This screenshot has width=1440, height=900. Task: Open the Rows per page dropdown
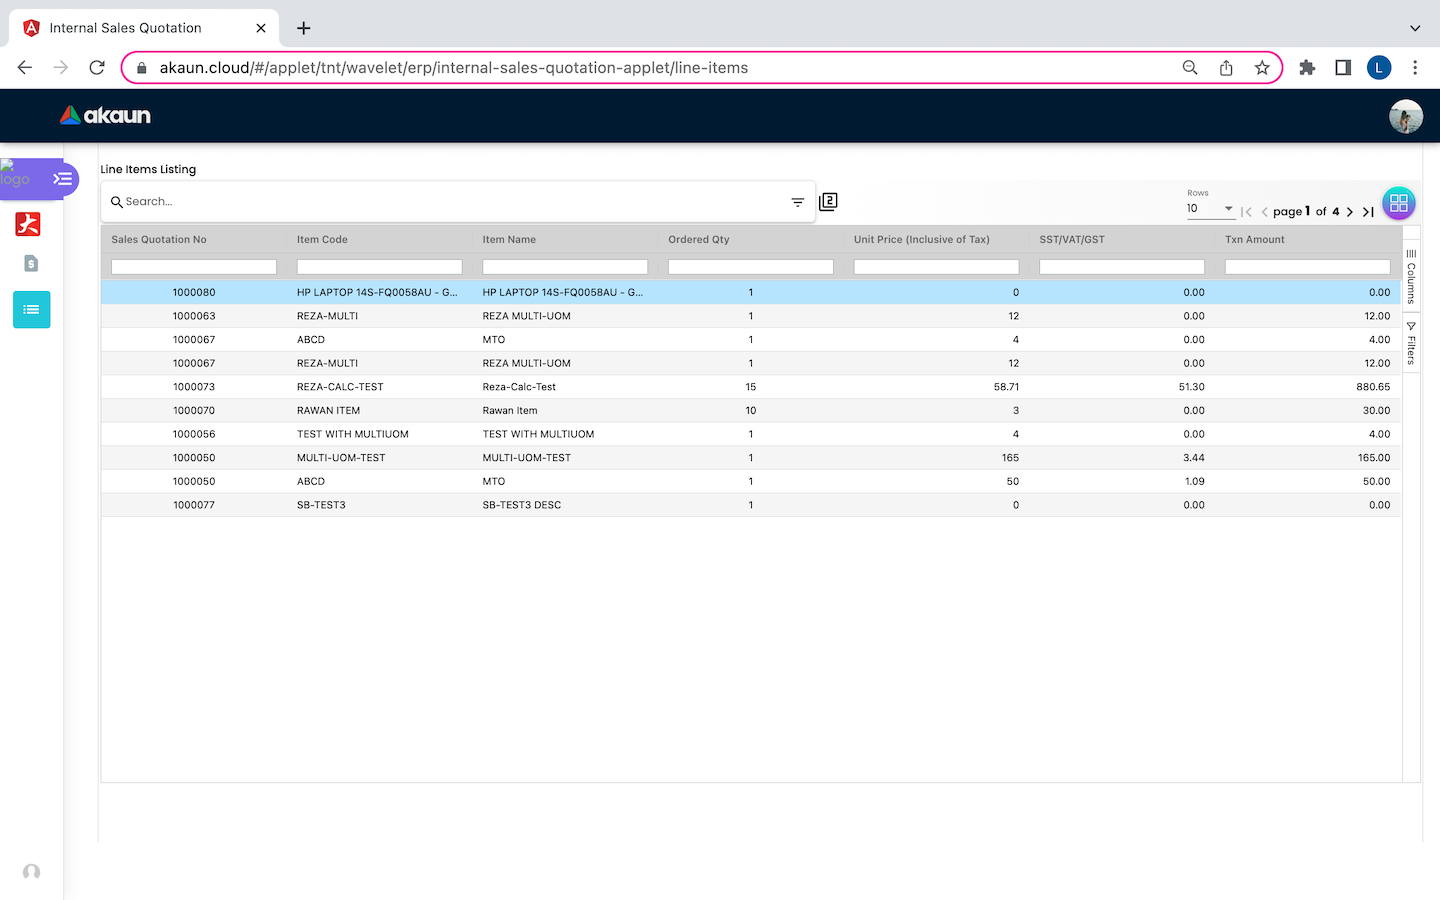tap(1210, 208)
